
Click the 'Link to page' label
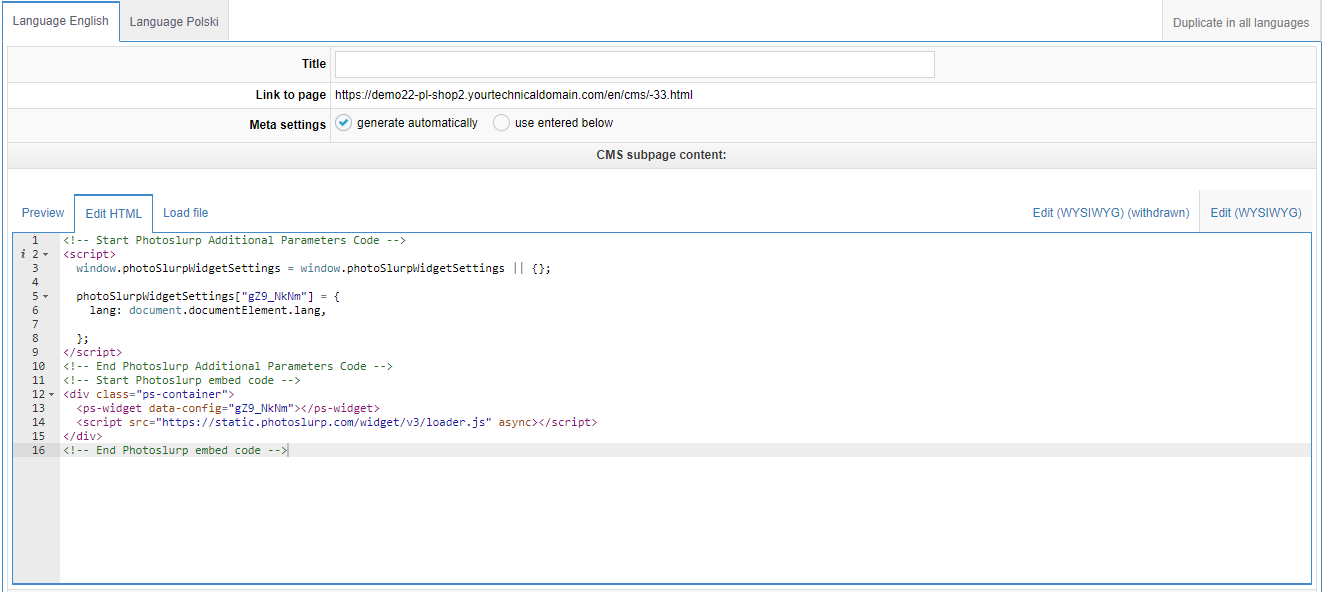[290, 95]
